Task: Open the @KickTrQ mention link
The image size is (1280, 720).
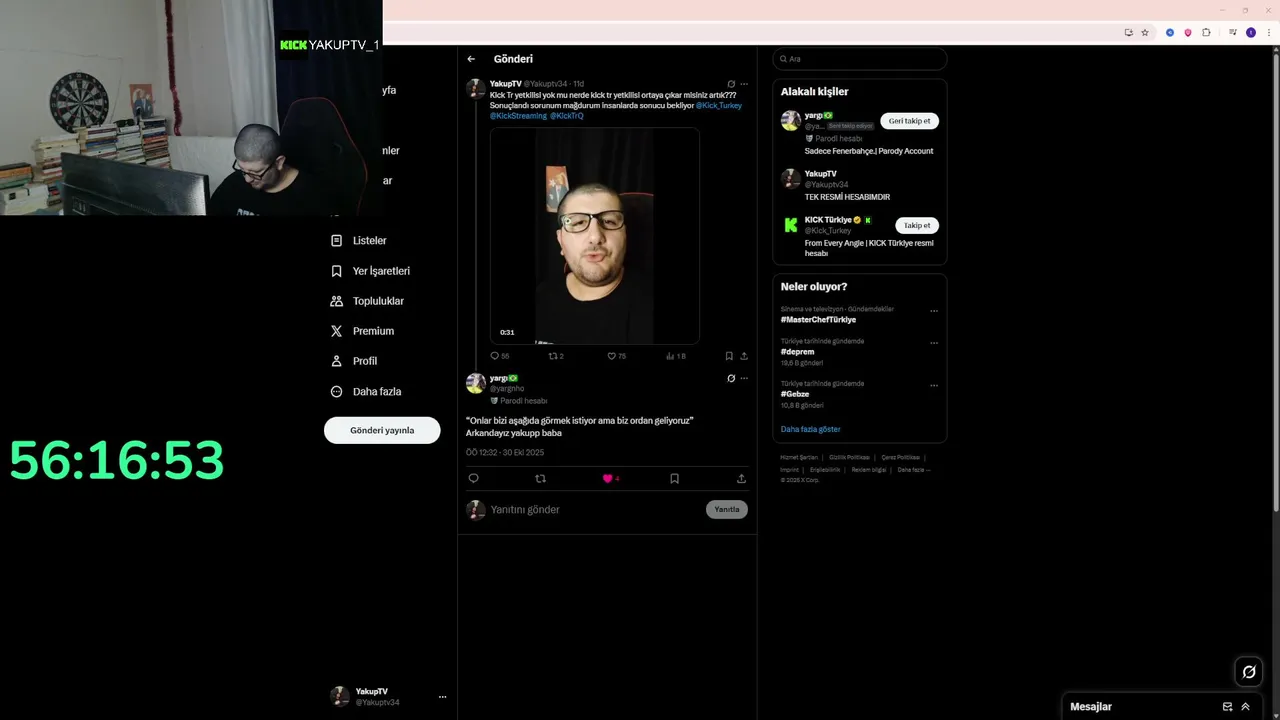Action: click(566, 116)
